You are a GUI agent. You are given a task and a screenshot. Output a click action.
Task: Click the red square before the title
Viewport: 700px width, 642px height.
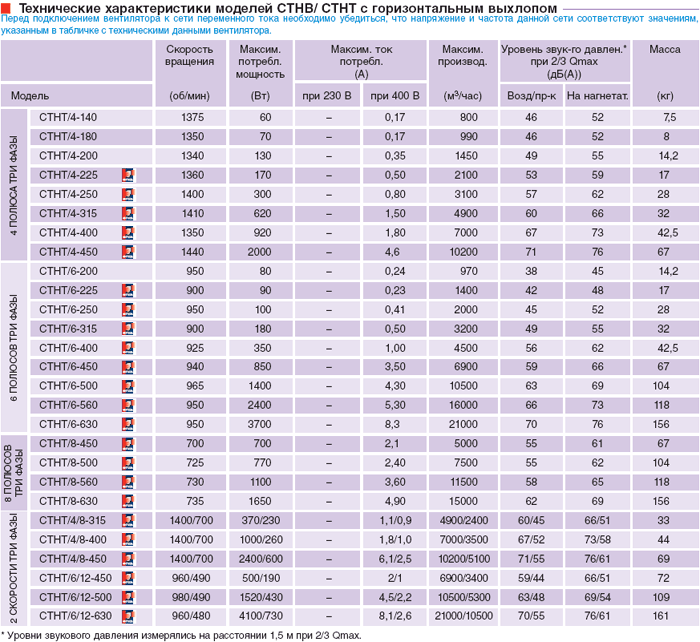click(x=6, y=8)
